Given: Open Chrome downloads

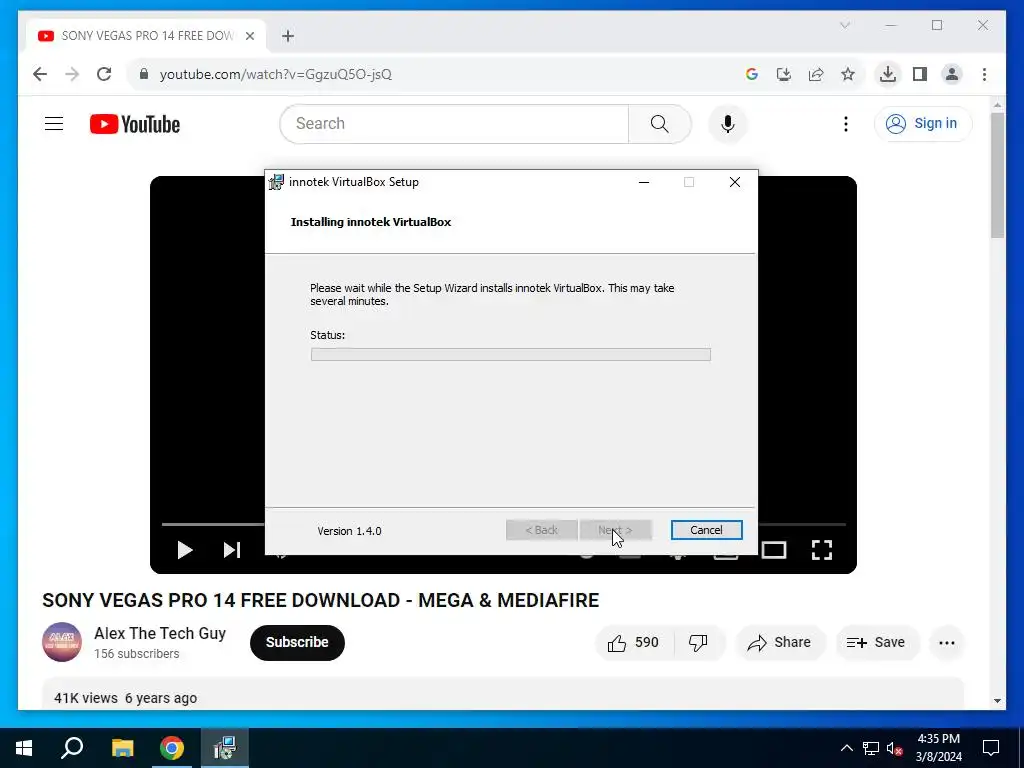Looking at the screenshot, I should click(x=888, y=74).
